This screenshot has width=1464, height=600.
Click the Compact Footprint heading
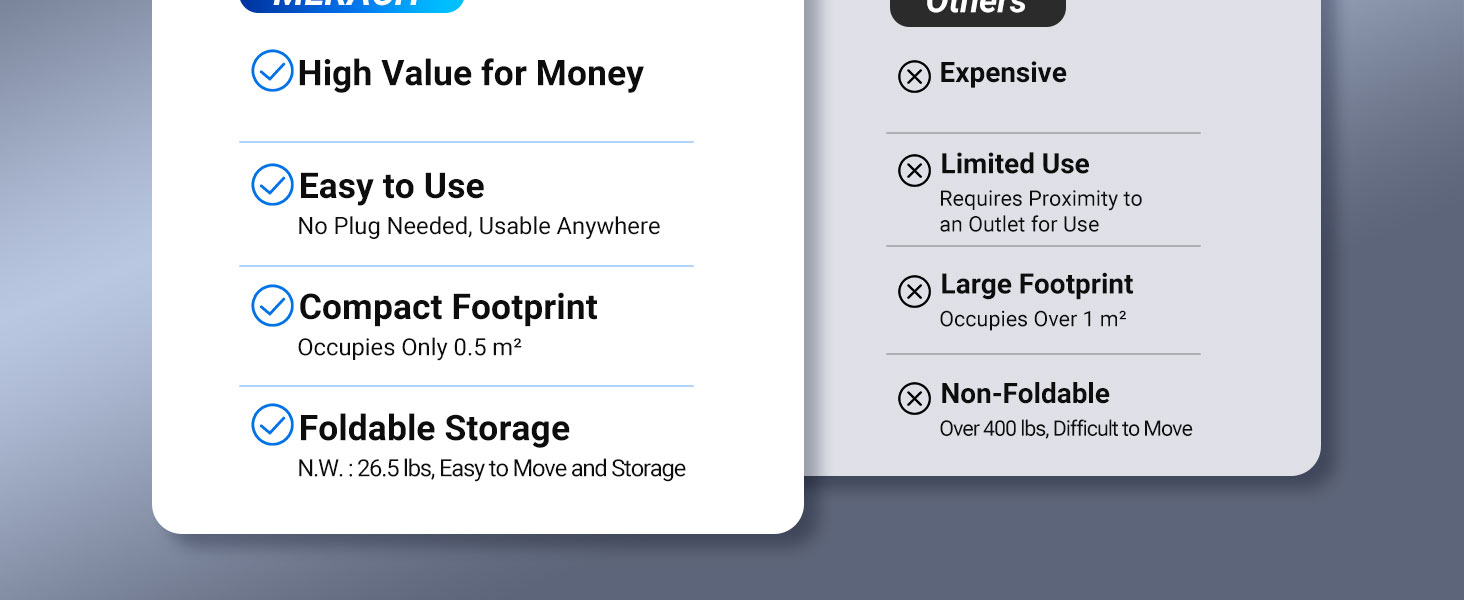tap(448, 307)
